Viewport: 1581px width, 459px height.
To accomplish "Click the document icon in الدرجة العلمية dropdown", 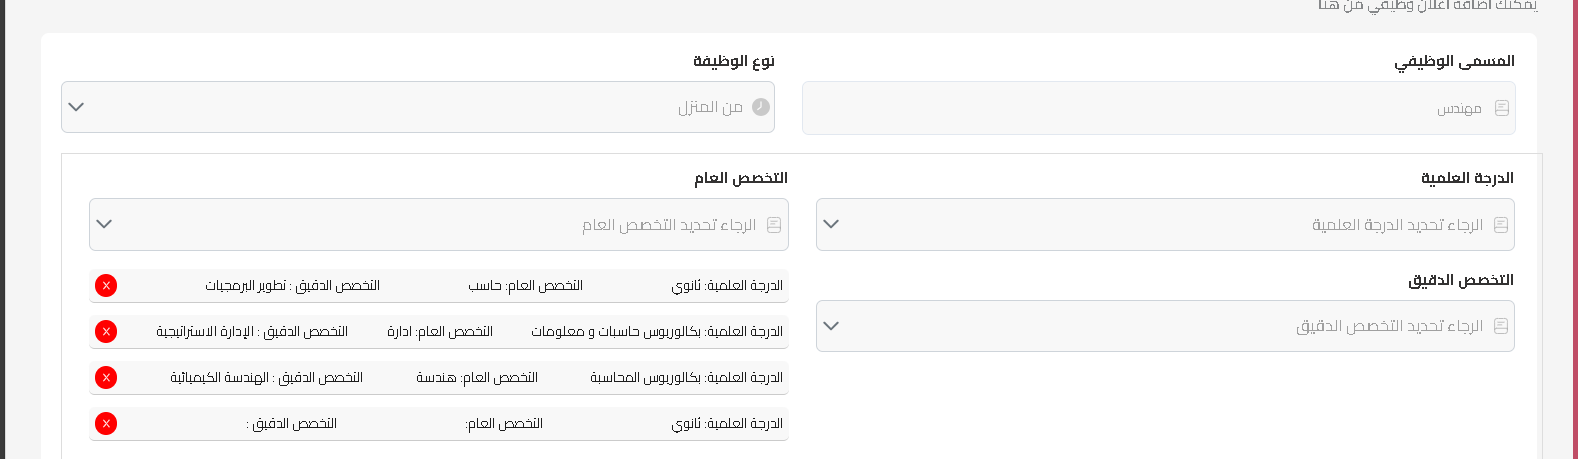I will [1501, 225].
